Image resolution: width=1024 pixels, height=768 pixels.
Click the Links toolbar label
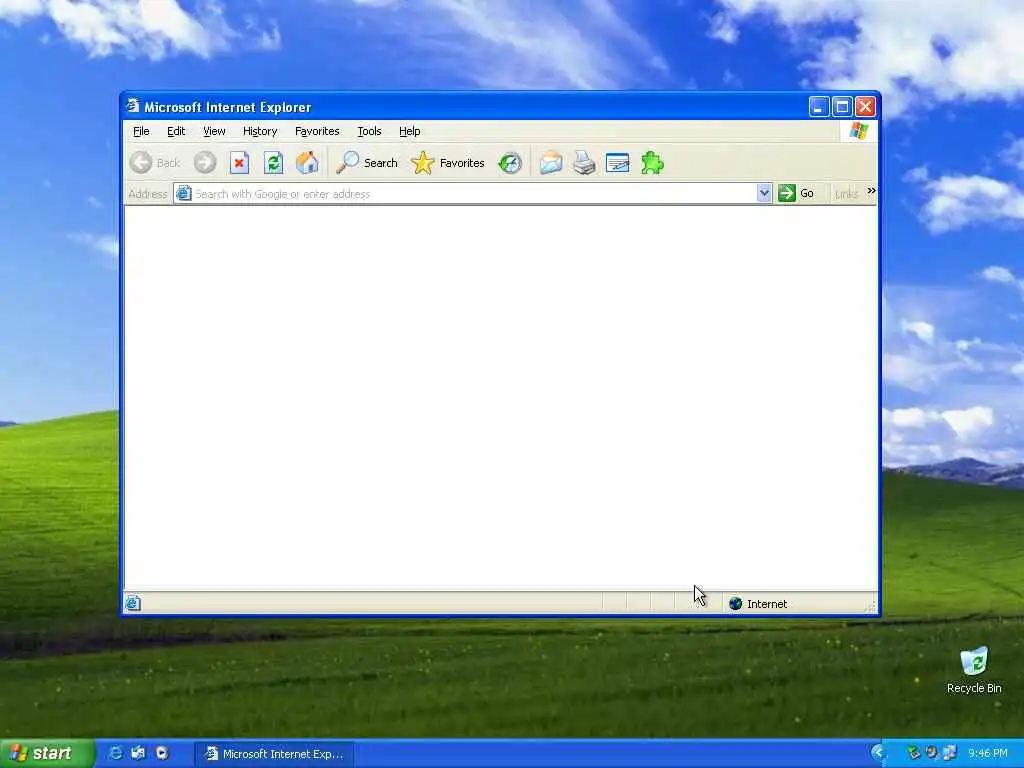tap(846, 194)
